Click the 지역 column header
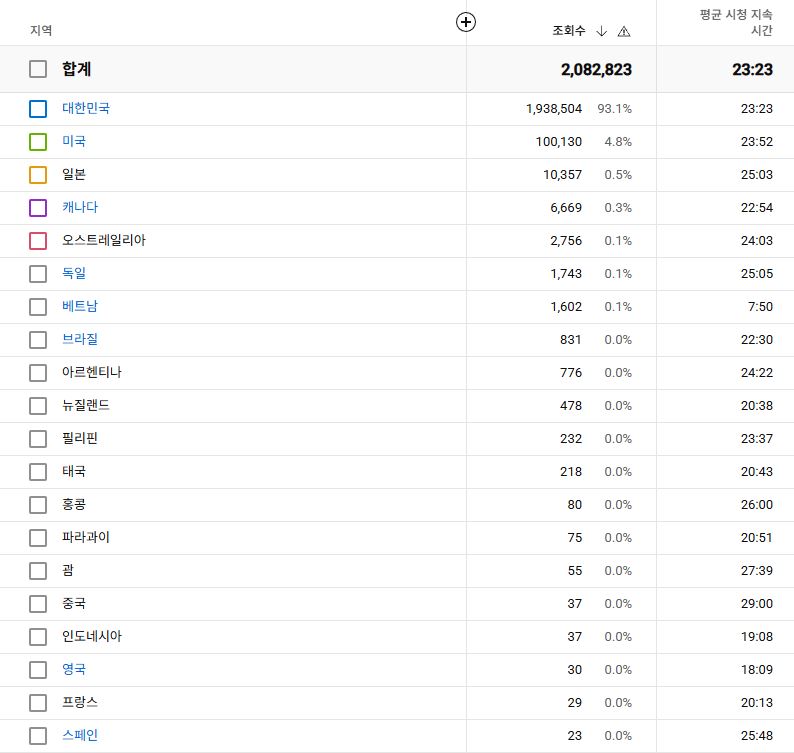 [x=41, y=31]
